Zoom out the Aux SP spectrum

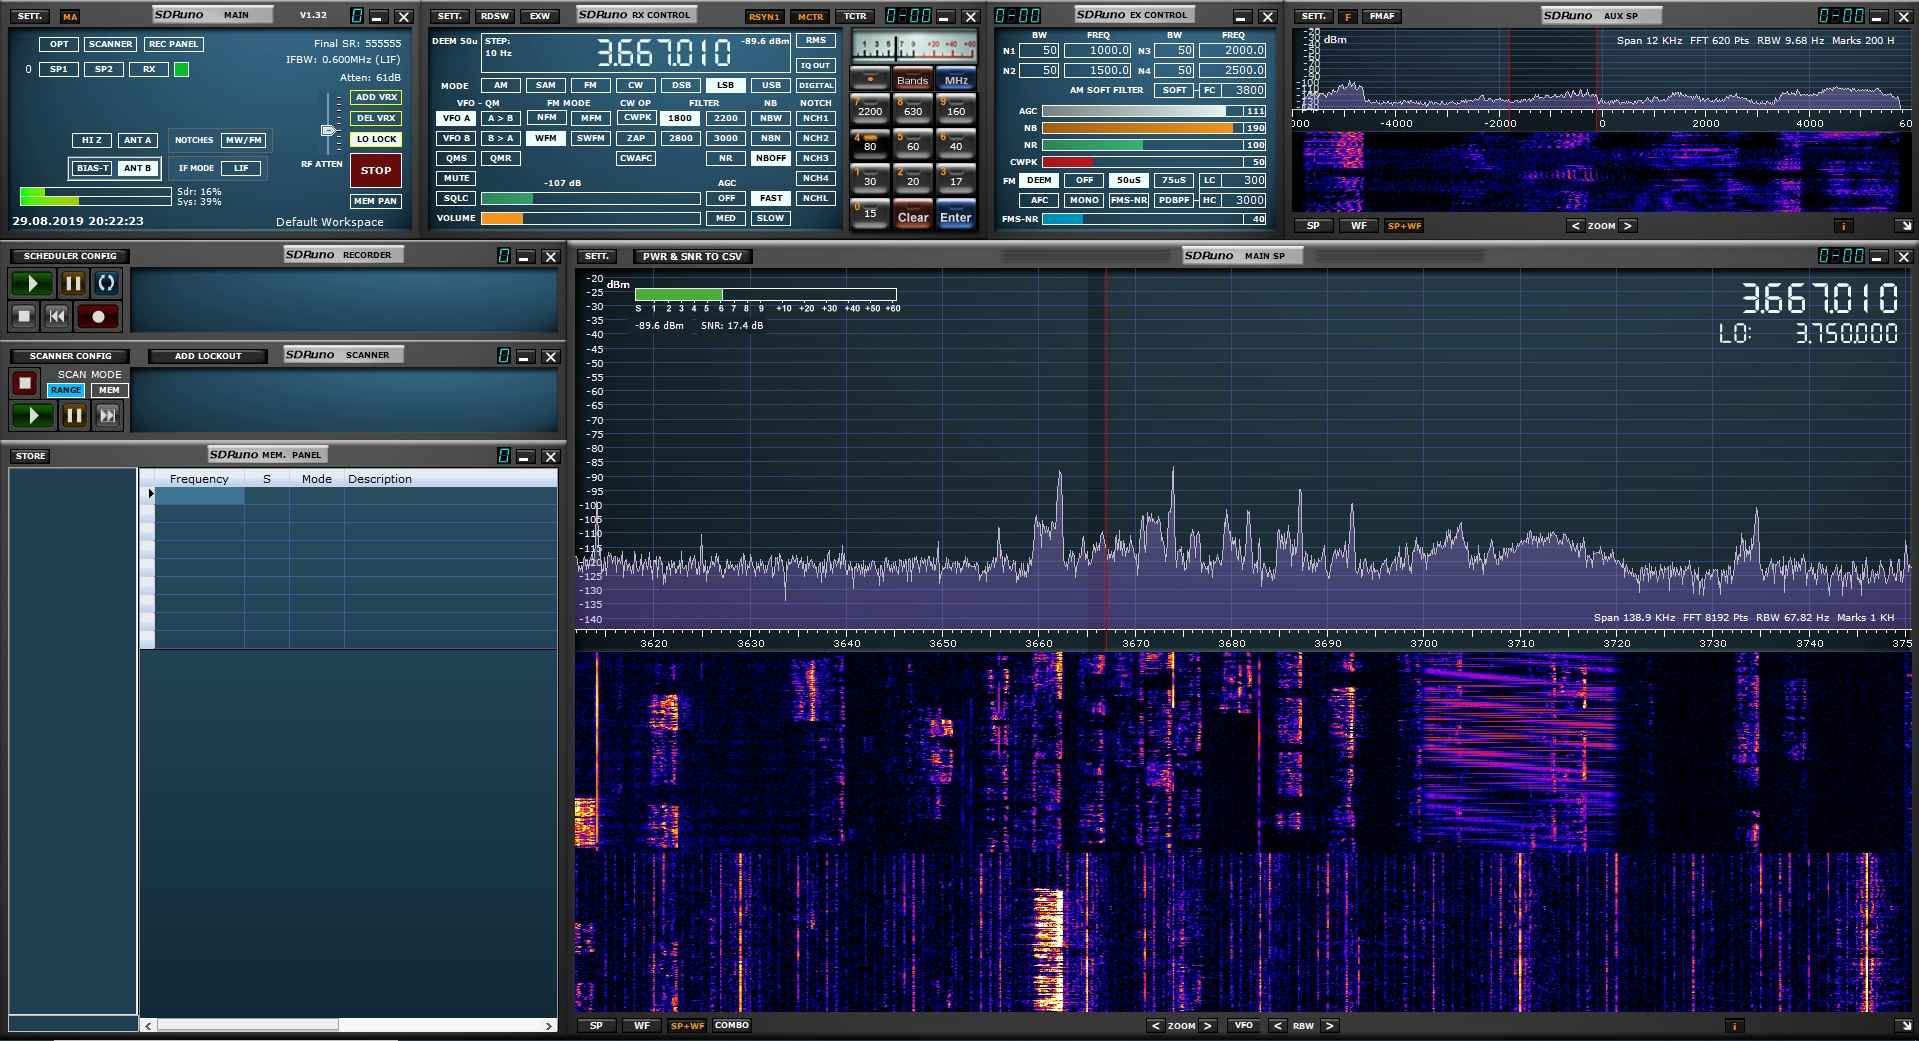[x=1575, y=226]
